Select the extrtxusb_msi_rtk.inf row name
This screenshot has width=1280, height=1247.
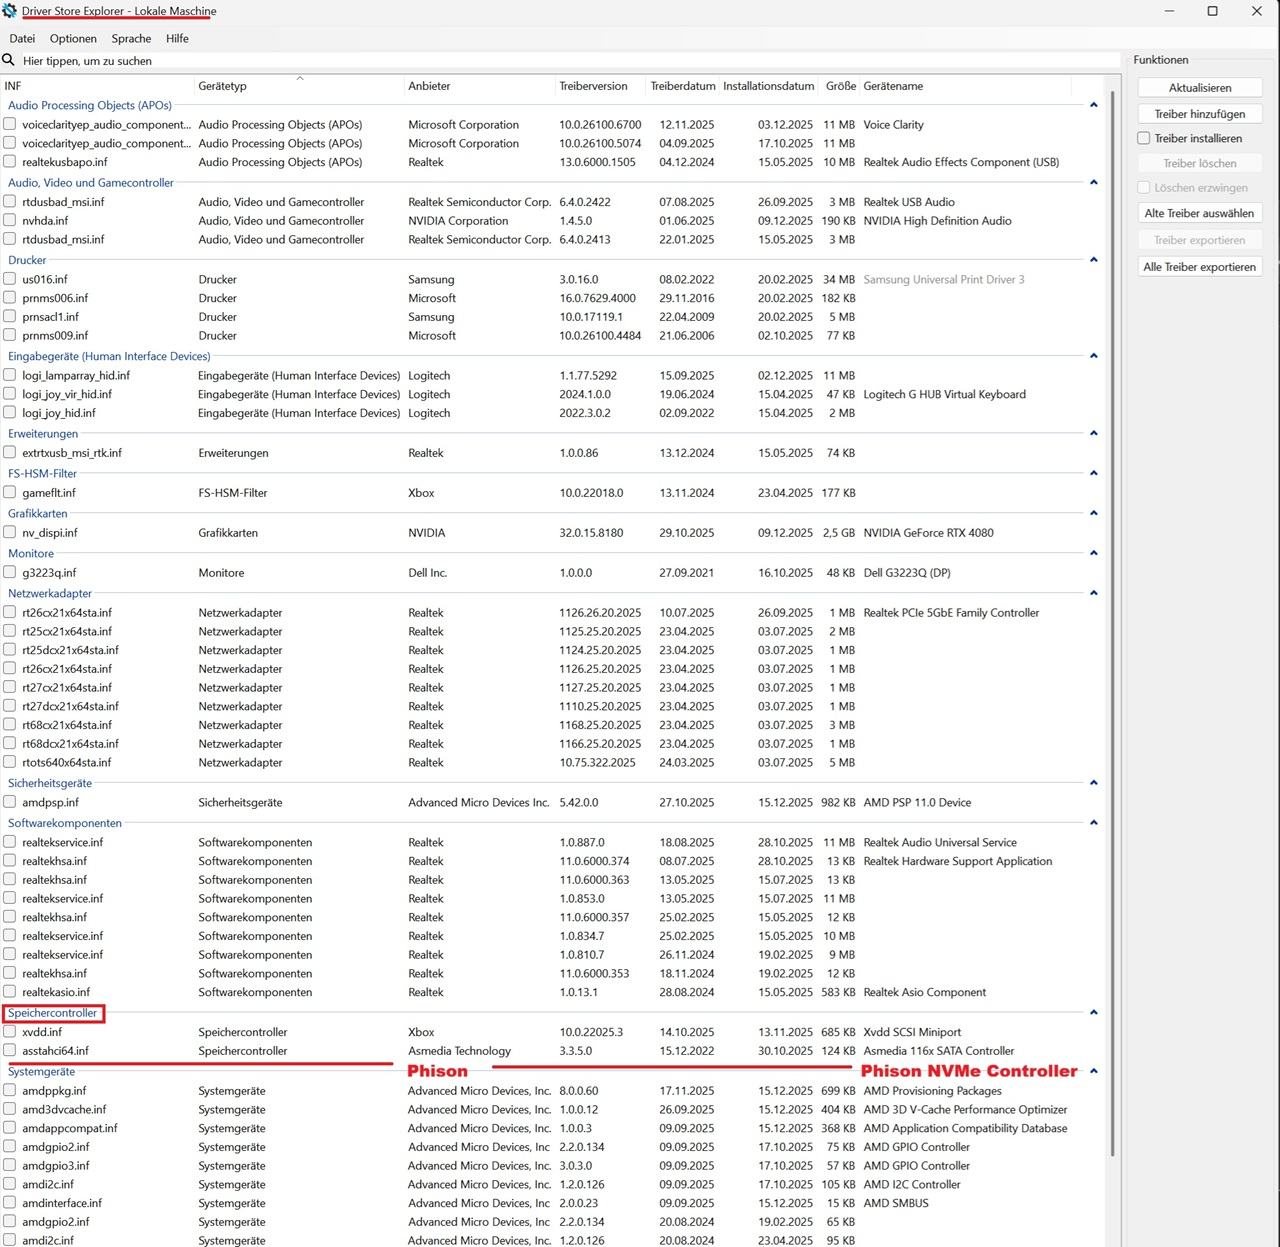(72, 453)
